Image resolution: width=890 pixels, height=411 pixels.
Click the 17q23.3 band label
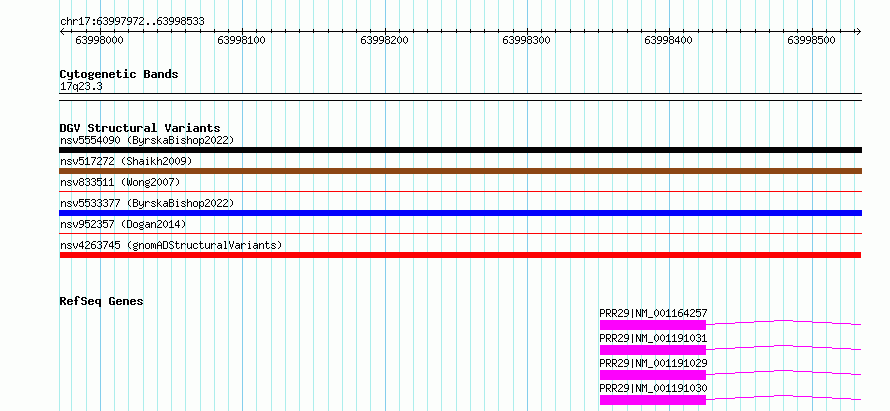click(x=81, y=87)
